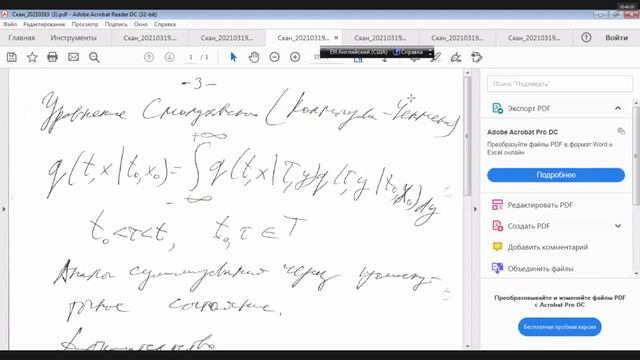Screen dimensions: 640x360
Task: Zoom out with the minus icon
Action: (x=274, y=57)
